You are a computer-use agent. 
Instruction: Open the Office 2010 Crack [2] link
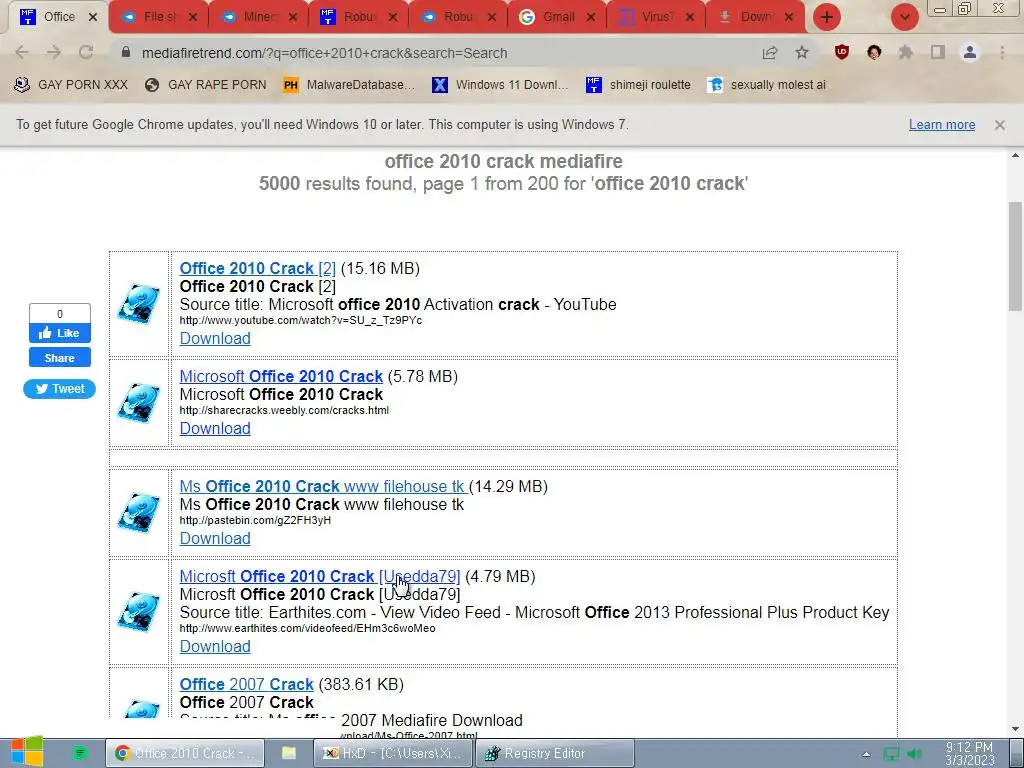click(257, 268)
